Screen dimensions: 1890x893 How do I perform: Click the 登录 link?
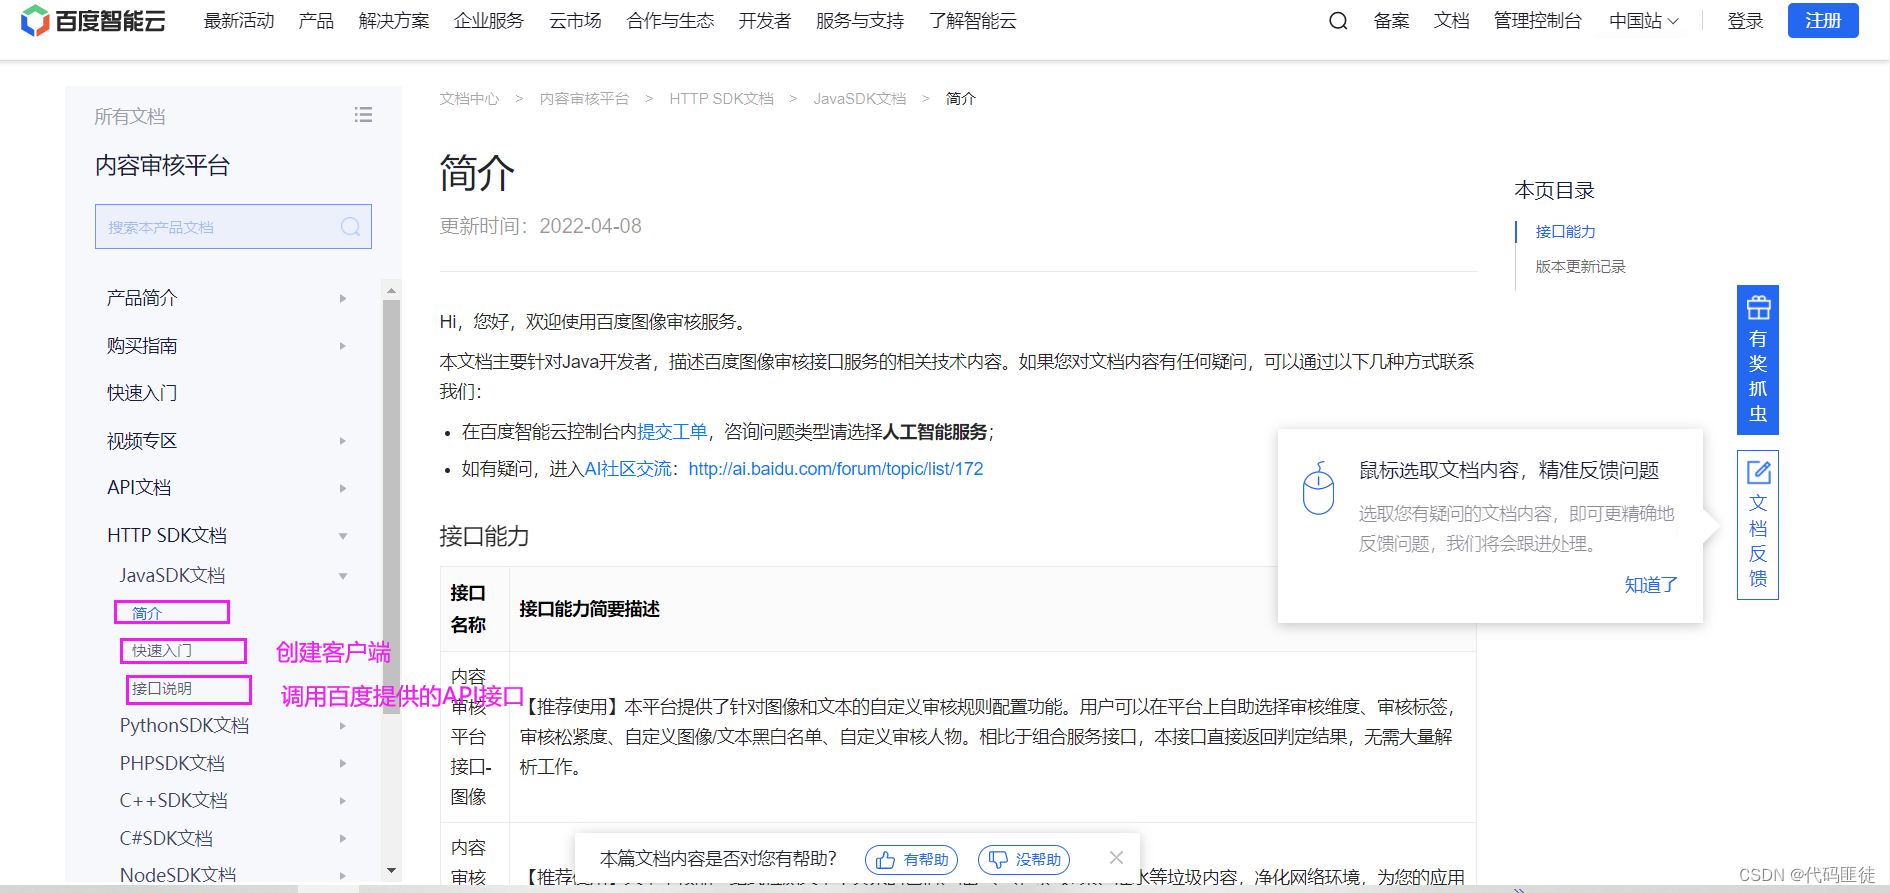pos(1745,21)
